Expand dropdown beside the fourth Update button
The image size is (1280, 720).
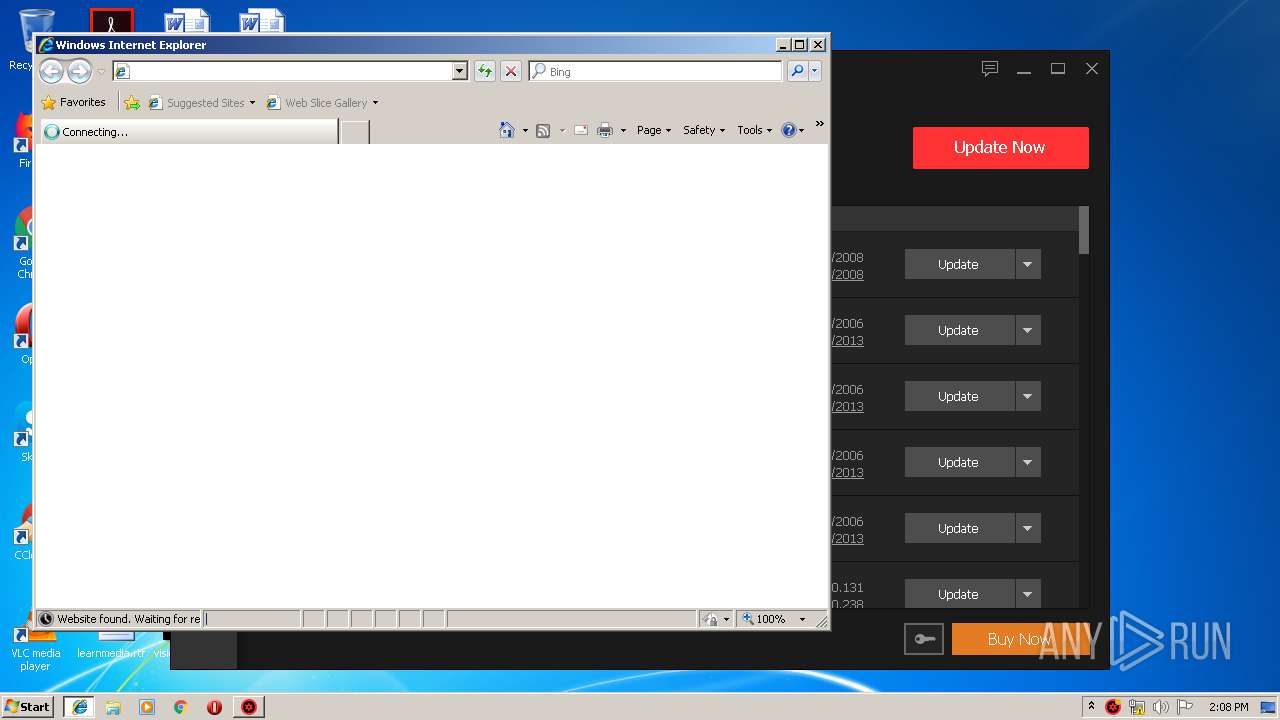[x=1028, y=462]
